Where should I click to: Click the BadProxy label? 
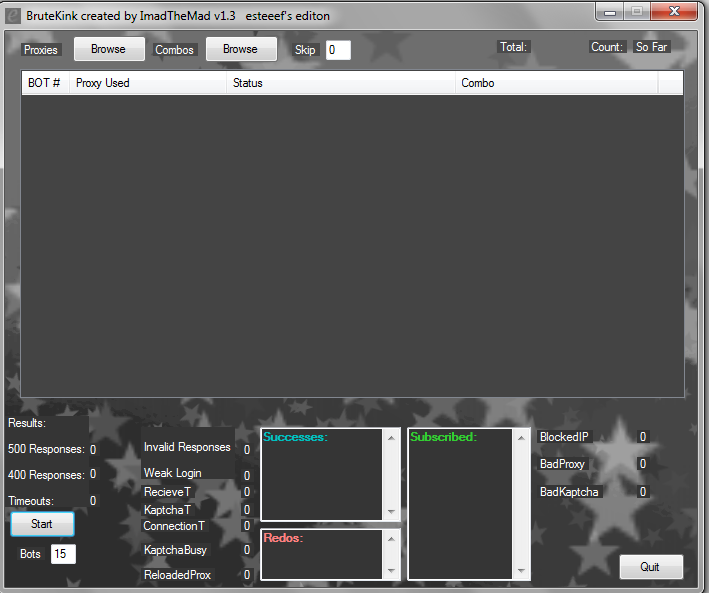[562, 464]
